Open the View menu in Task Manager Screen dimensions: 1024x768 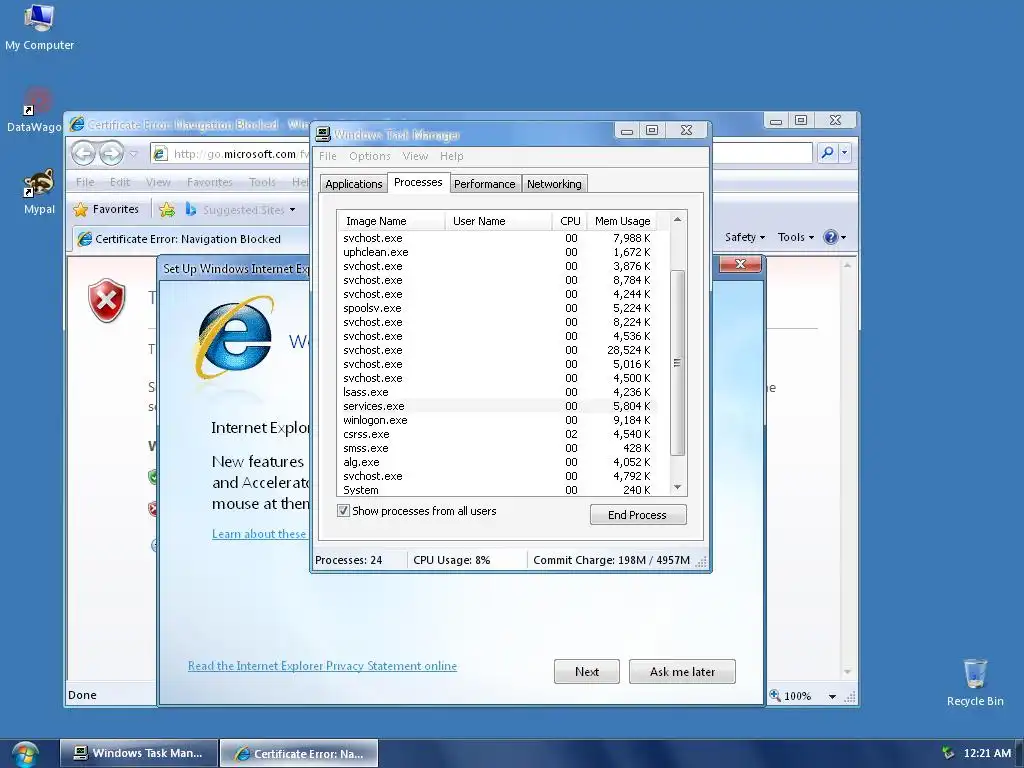(415, 156)
